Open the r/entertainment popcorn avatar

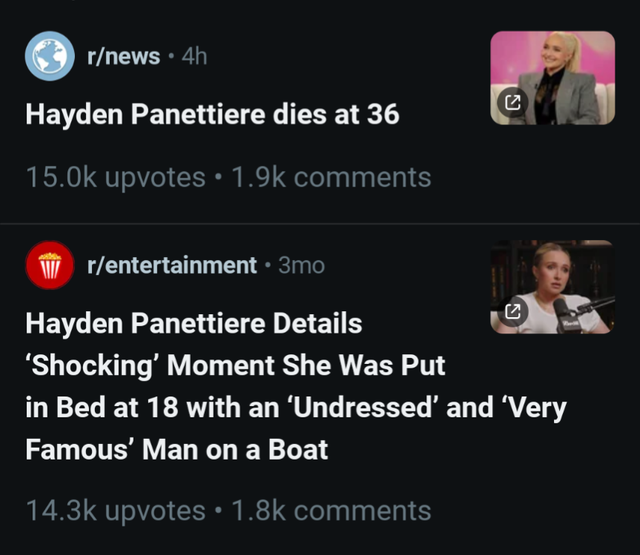coord(50,265)
